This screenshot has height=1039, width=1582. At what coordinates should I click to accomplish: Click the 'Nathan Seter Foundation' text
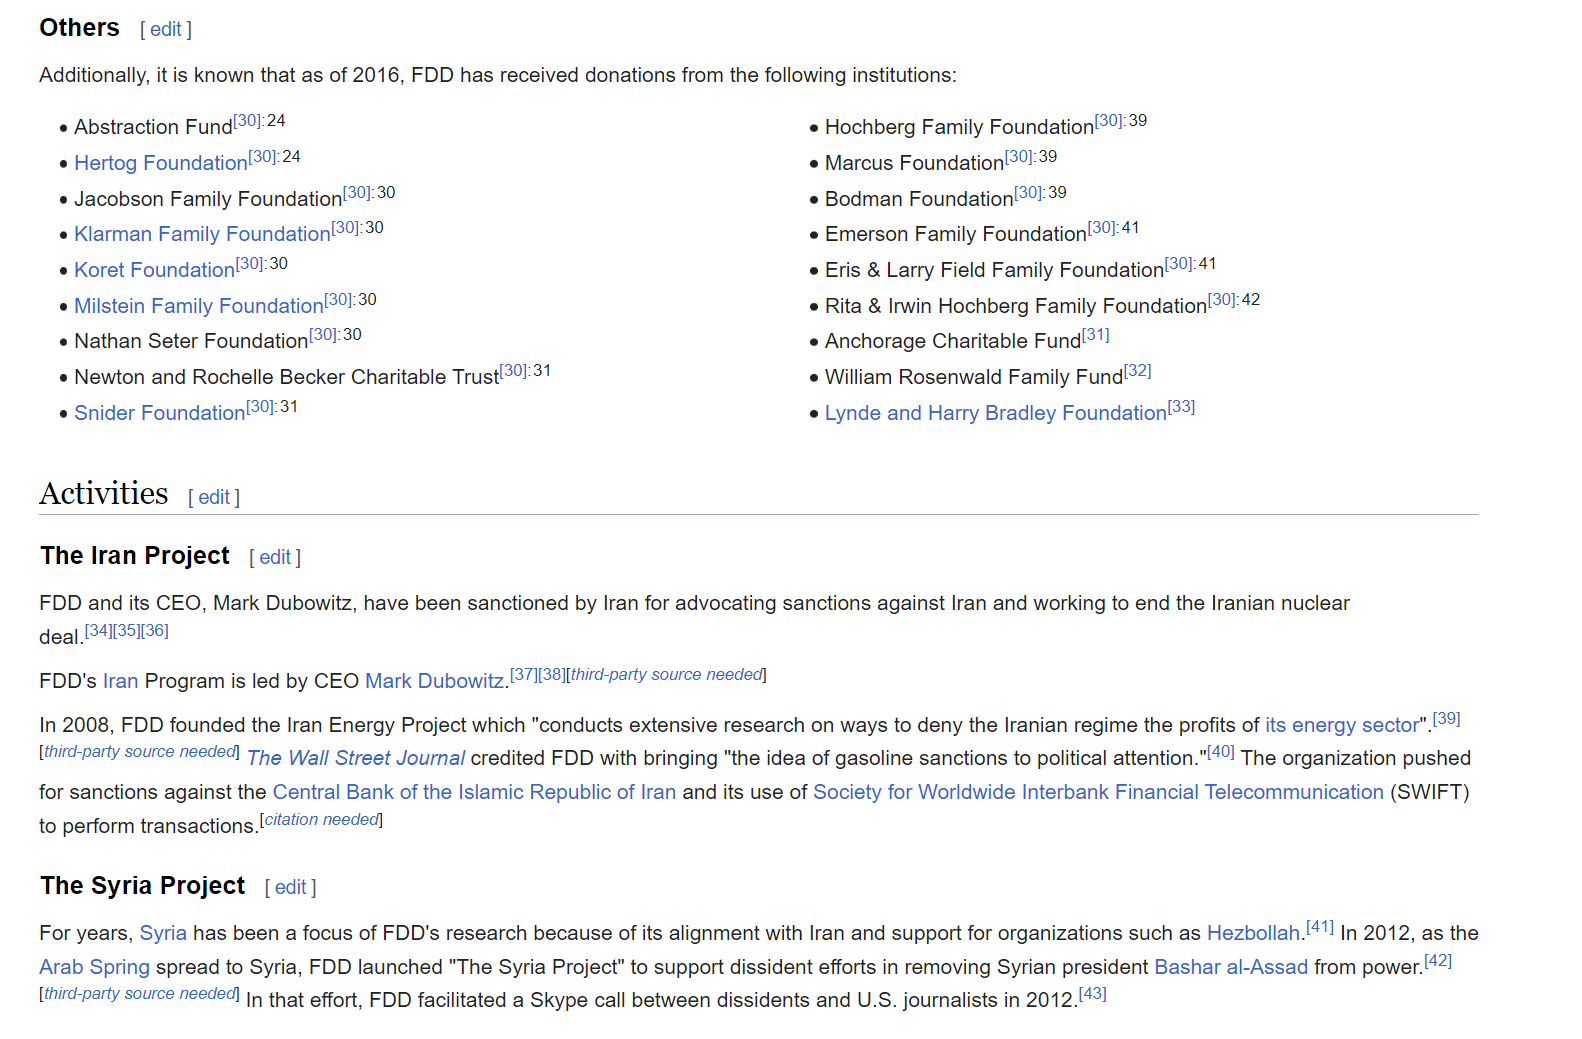pos(191,341)
